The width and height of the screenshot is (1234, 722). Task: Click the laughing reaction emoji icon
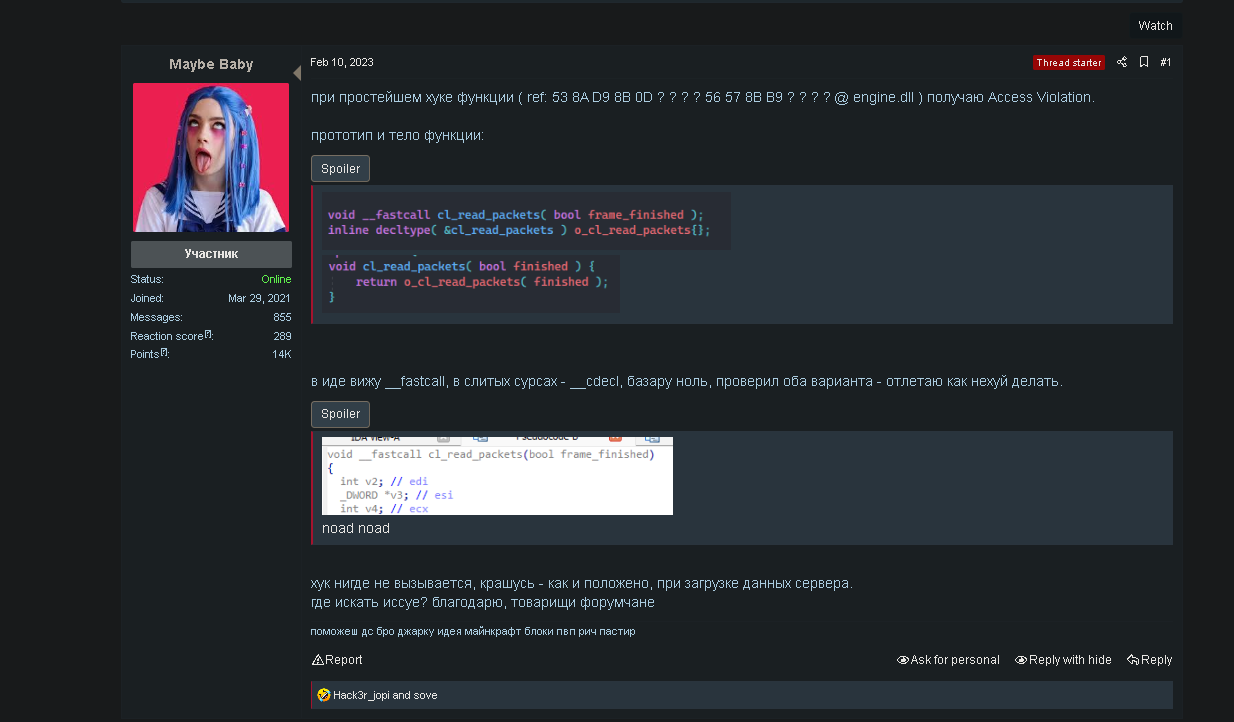pos(323,695)
